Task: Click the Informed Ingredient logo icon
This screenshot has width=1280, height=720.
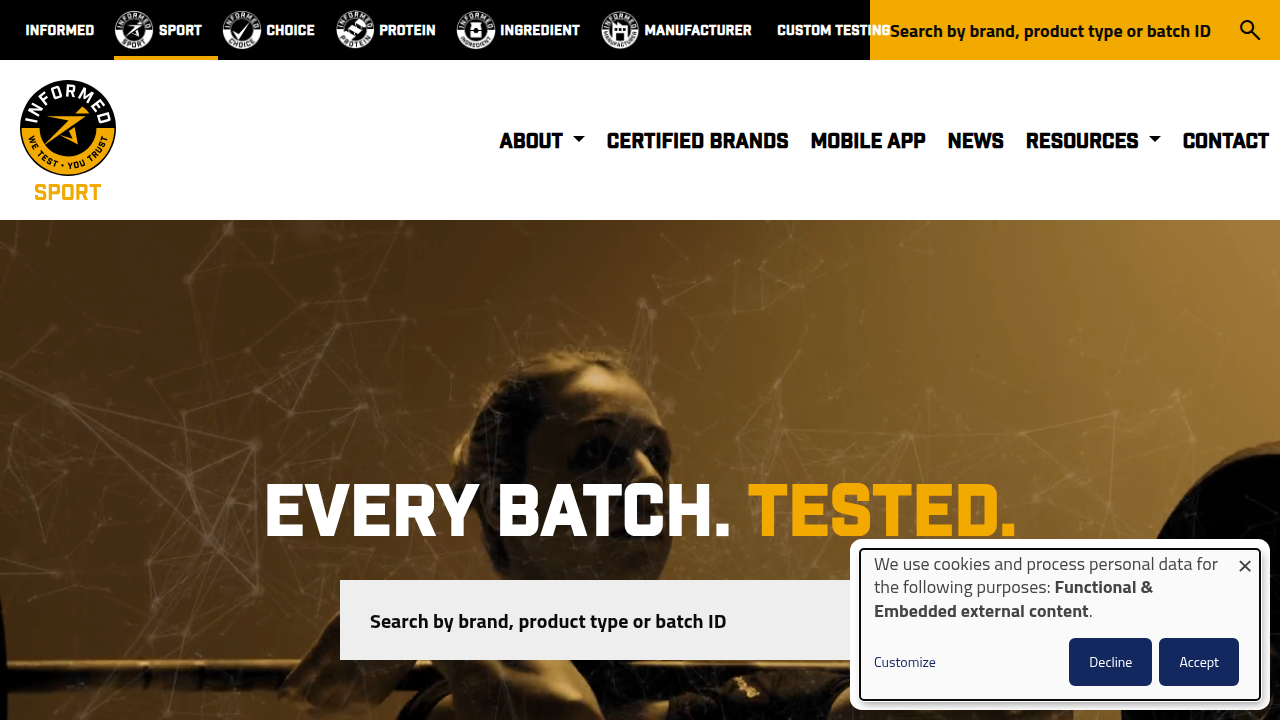Action: pyautogui.click(x=476, y=30)
